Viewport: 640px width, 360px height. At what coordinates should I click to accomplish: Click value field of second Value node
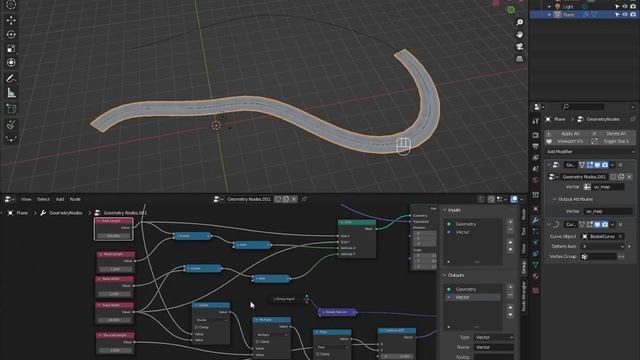click(116, 269)
